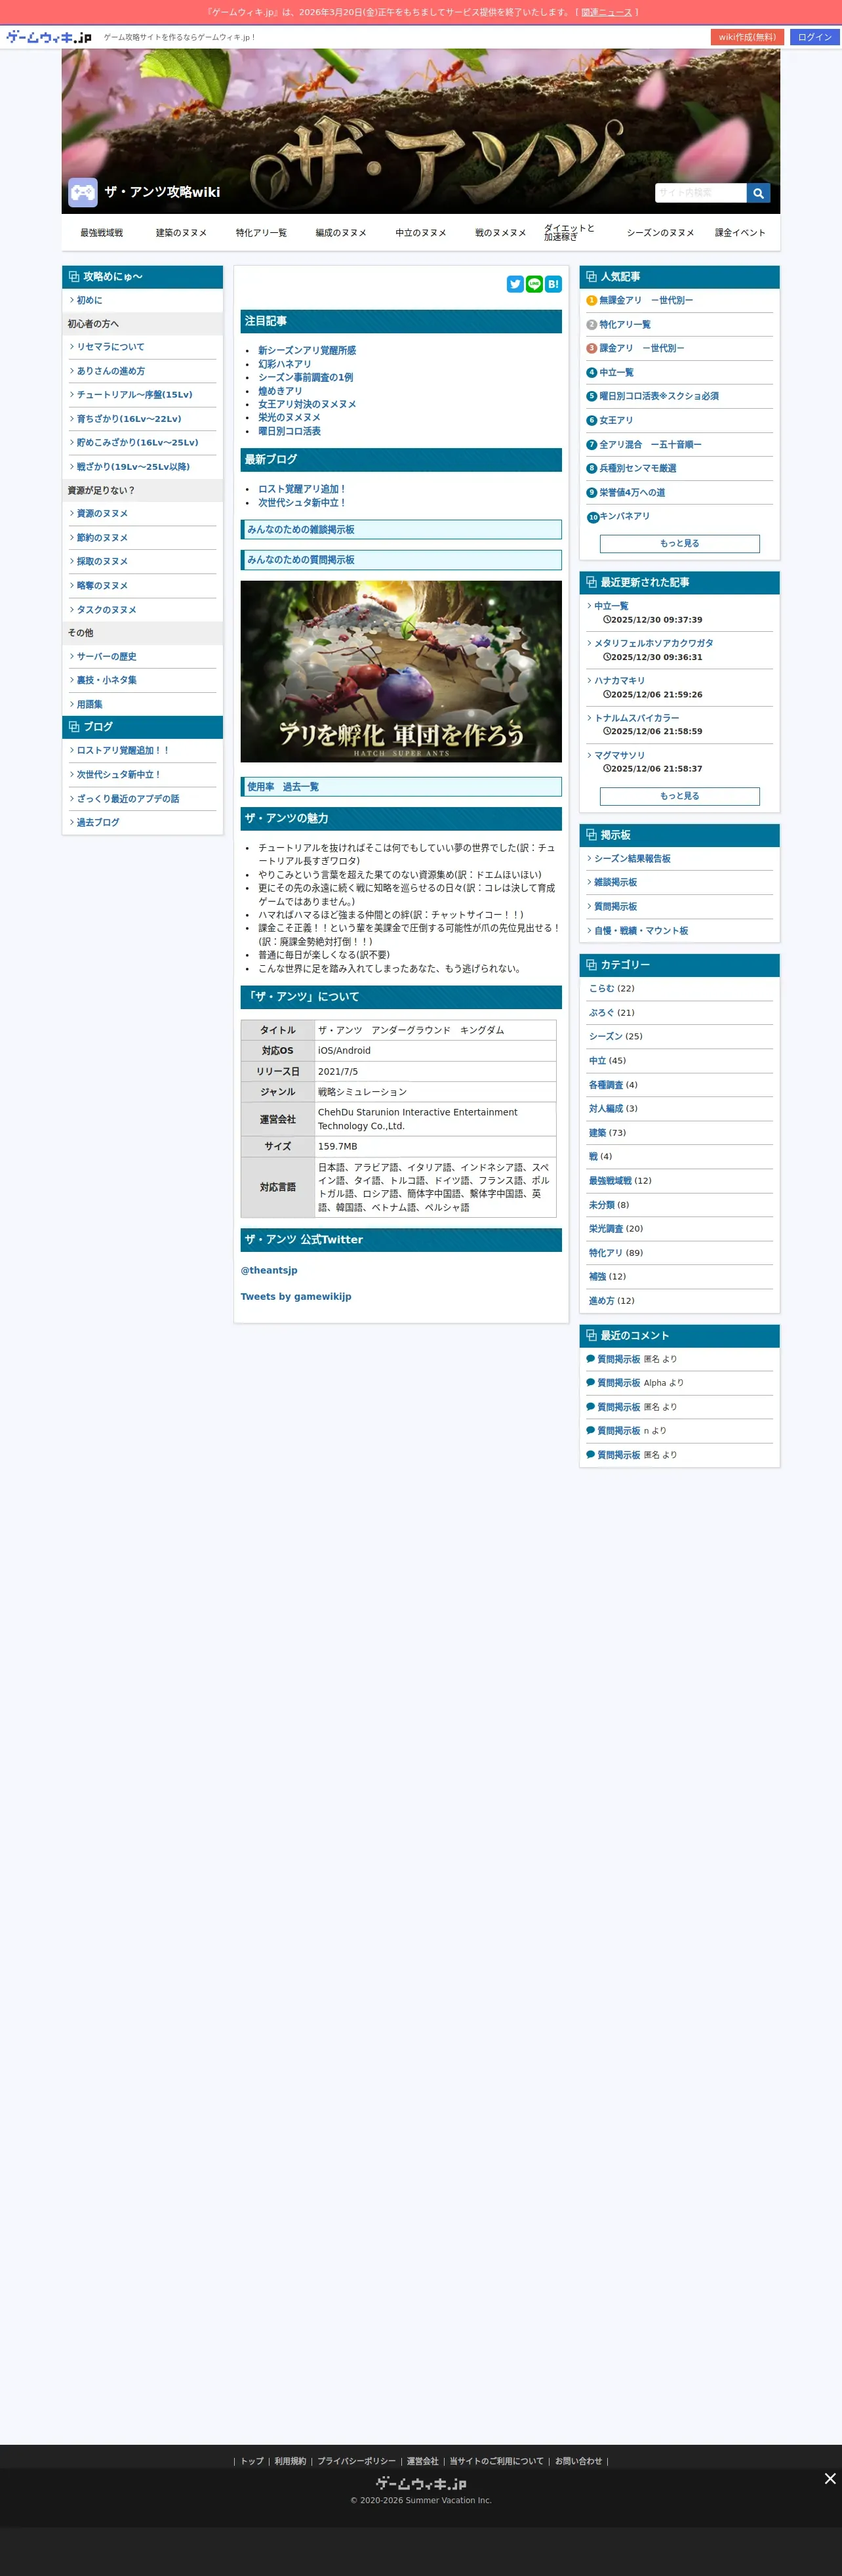Open 初めに in the sidebar

[90, 300]
